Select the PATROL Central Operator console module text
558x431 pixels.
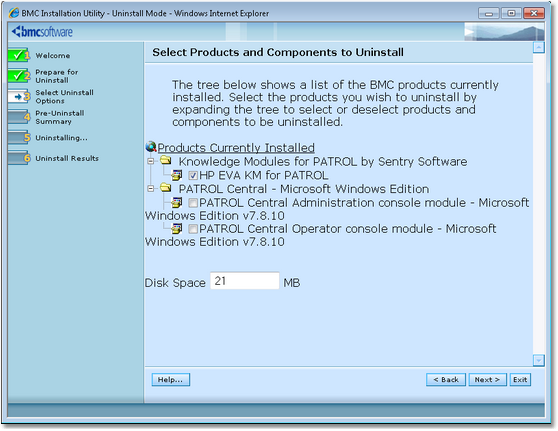click(x=320, y=235)
